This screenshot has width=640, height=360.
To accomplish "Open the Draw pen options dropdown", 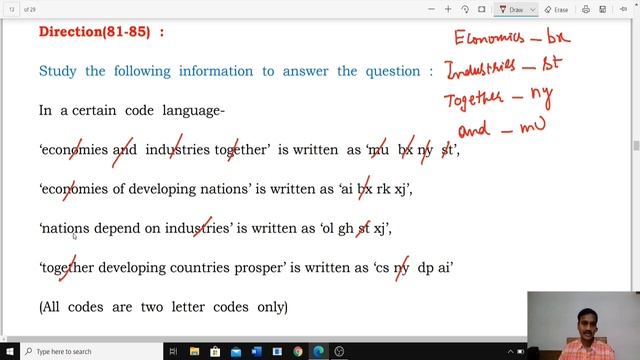I will pyautogui.click(x=533, y=9).
